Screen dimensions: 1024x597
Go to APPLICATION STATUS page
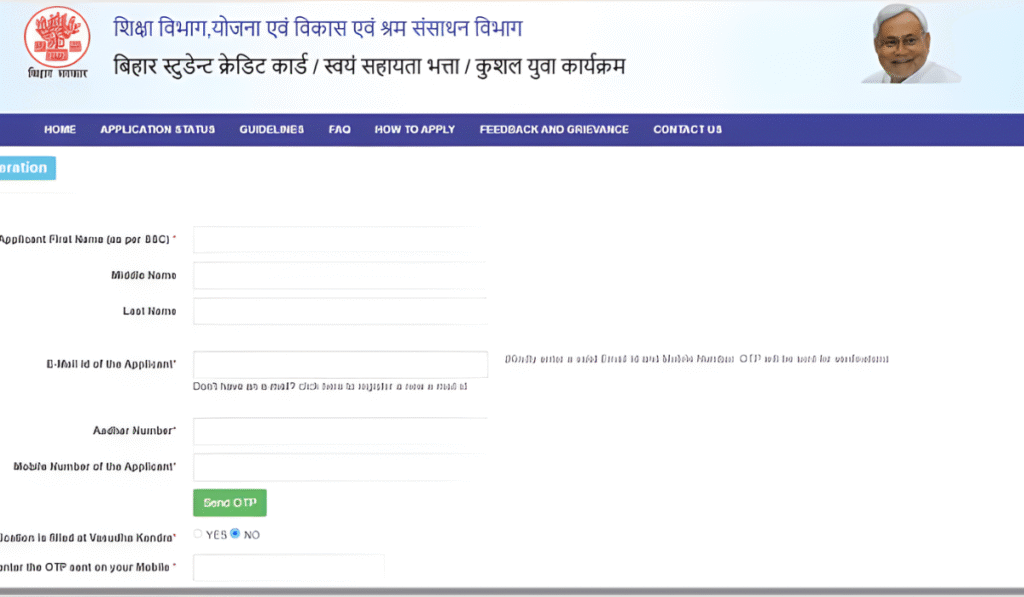[x=157, y=130]
